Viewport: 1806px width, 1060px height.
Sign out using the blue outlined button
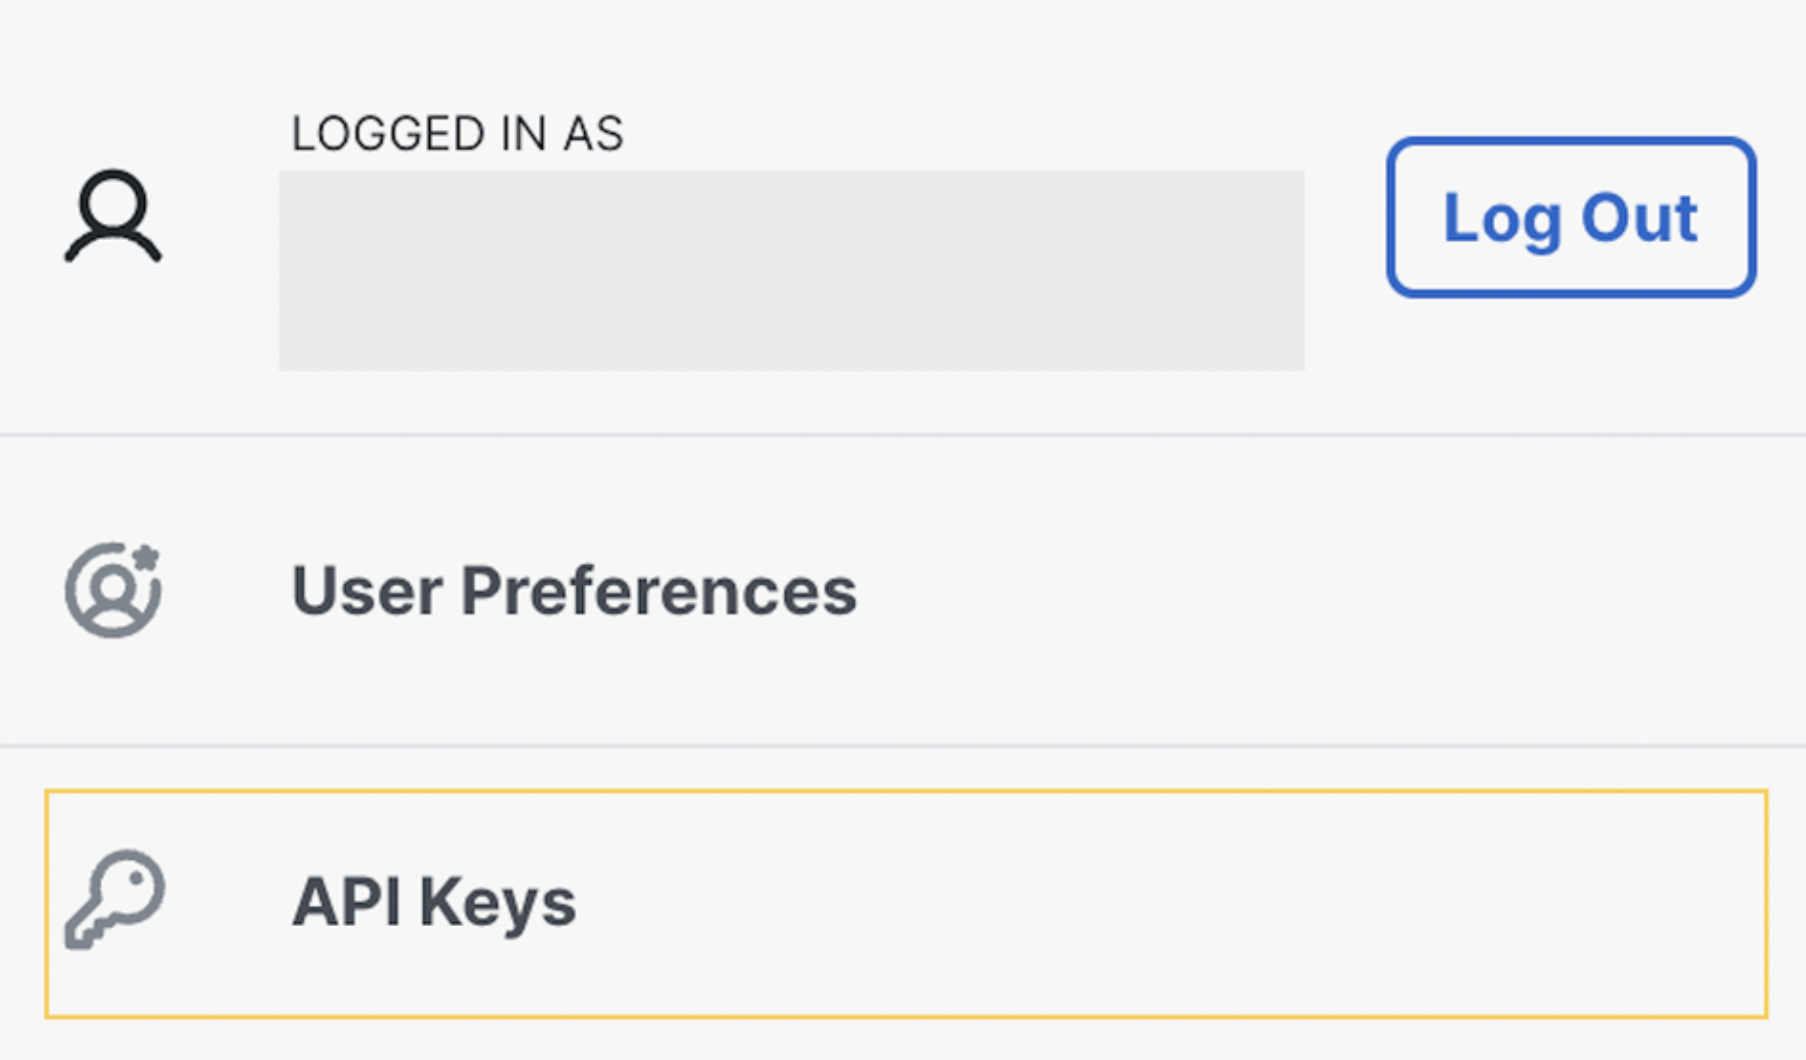(x=1570, y=217)
